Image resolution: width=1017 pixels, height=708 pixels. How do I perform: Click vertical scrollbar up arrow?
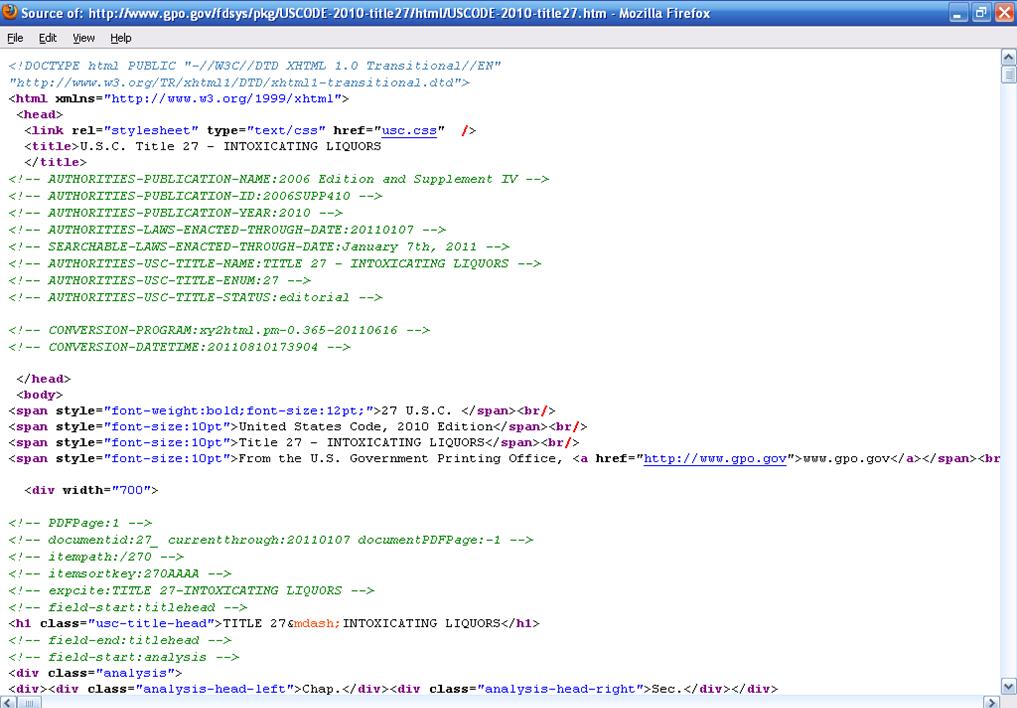click(1008, 56)
